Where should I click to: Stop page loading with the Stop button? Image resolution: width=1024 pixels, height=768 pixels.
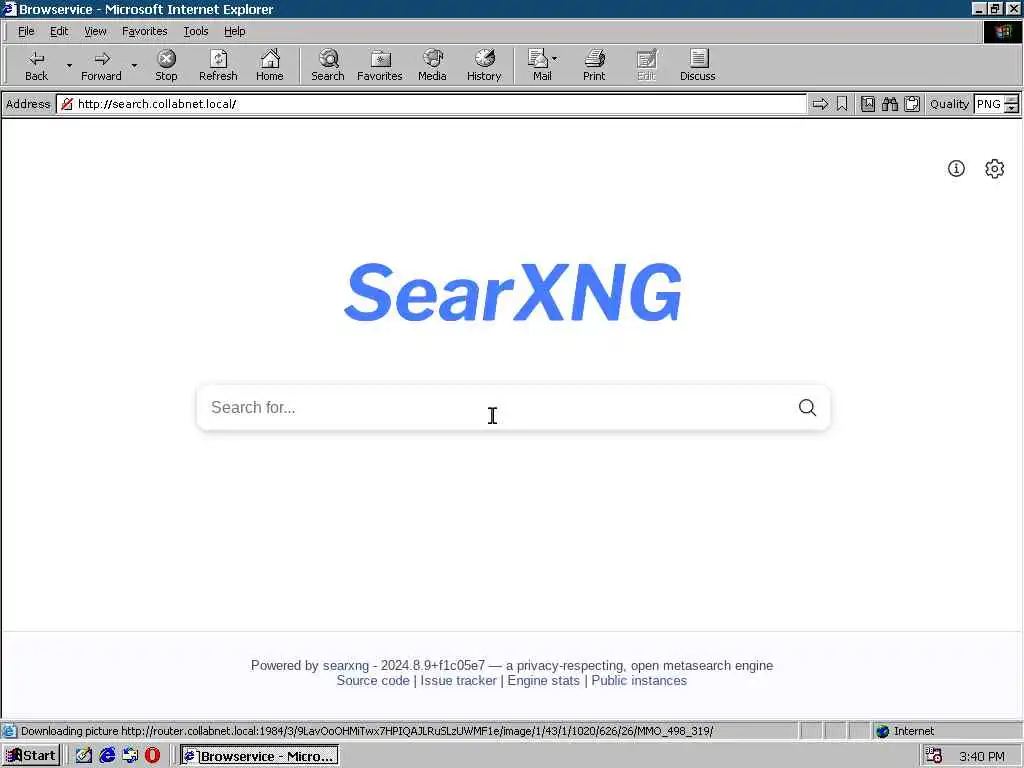coord(166,65)
